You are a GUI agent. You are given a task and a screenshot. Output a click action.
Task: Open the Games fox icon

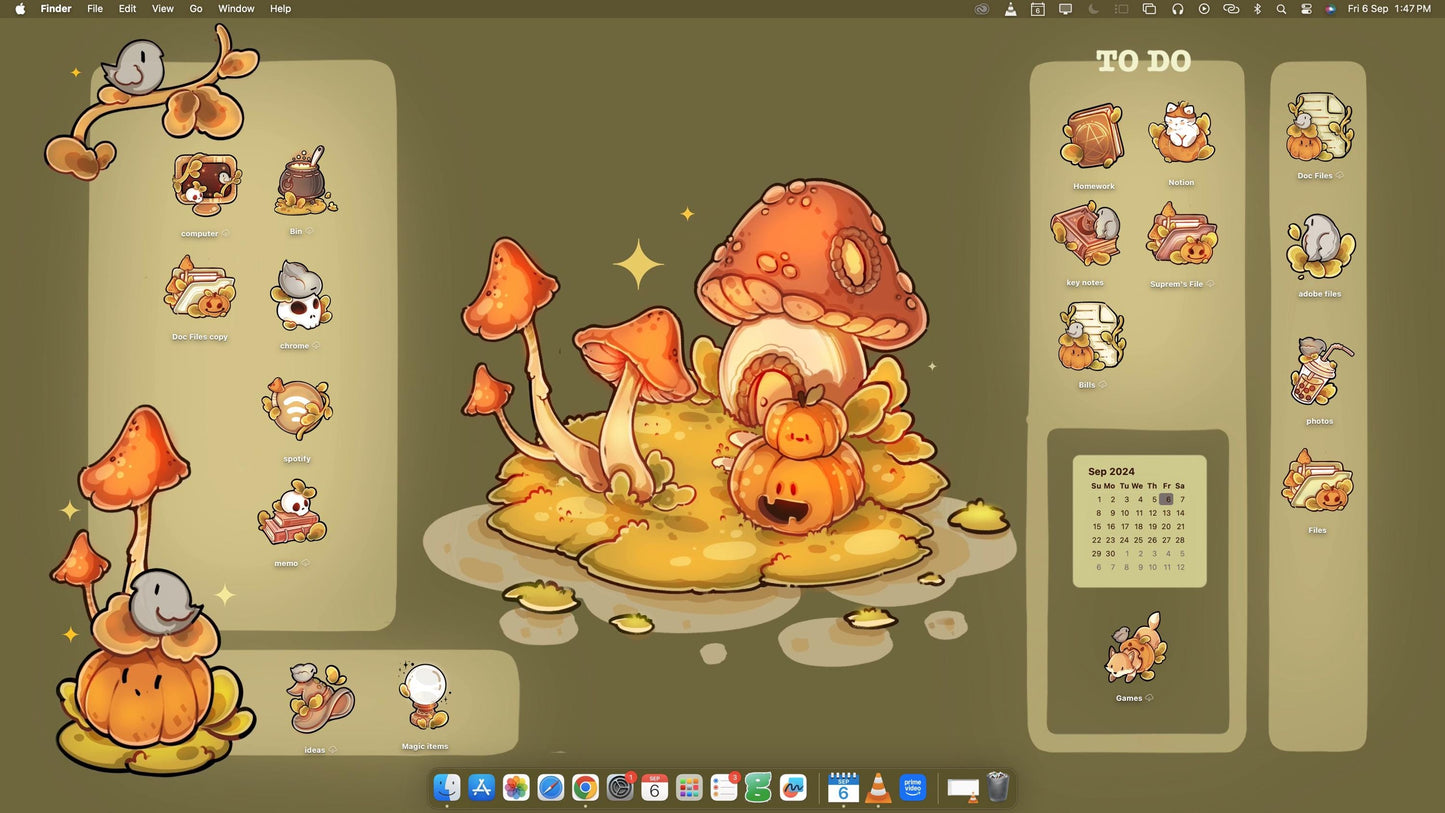(x=1135, y=650)
